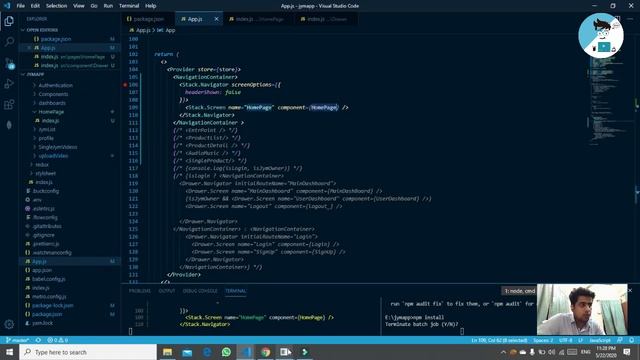Select the TERMINAL panel tab

236,291
